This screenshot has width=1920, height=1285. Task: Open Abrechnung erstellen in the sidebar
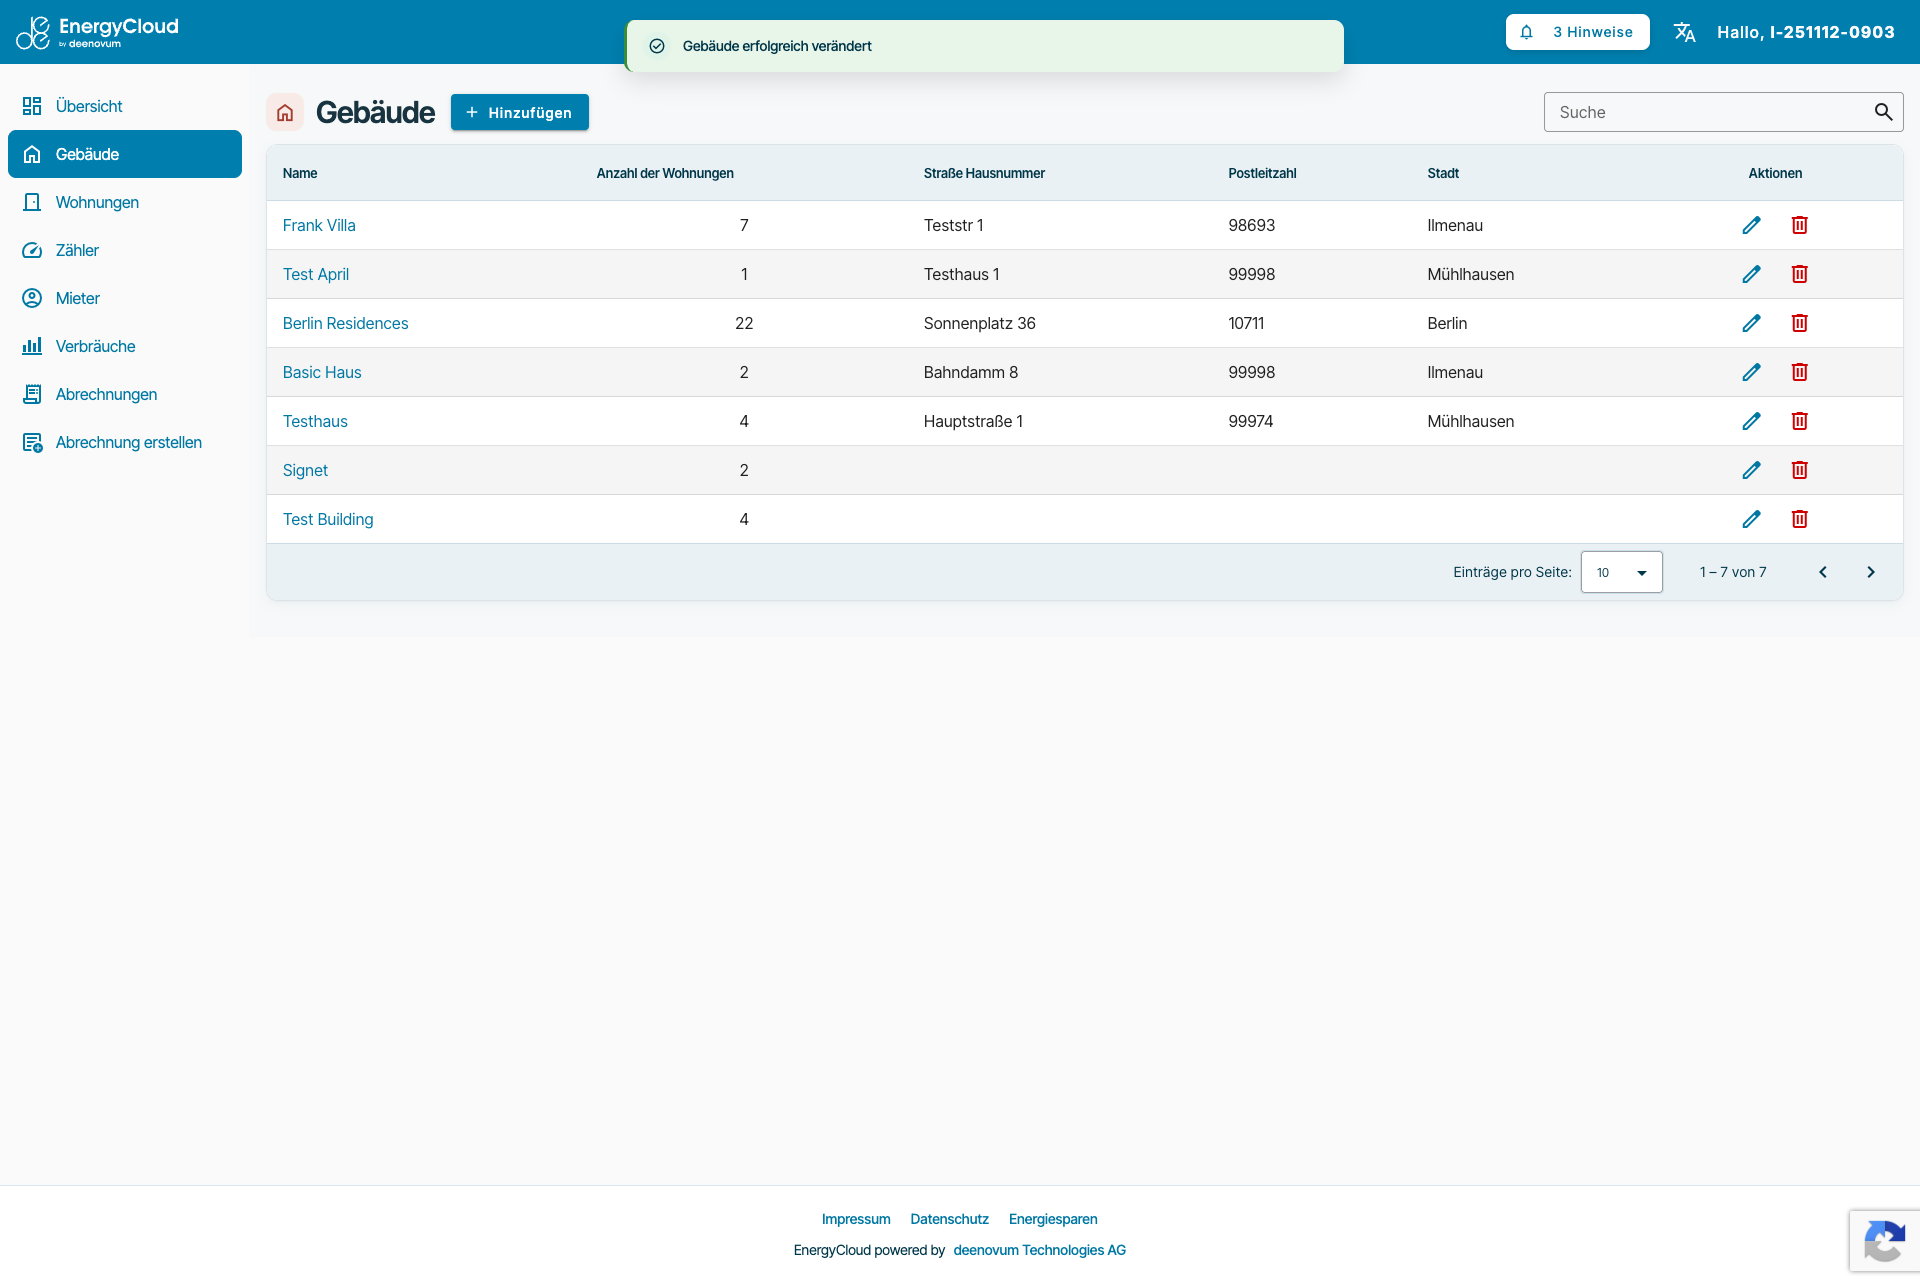125,442
